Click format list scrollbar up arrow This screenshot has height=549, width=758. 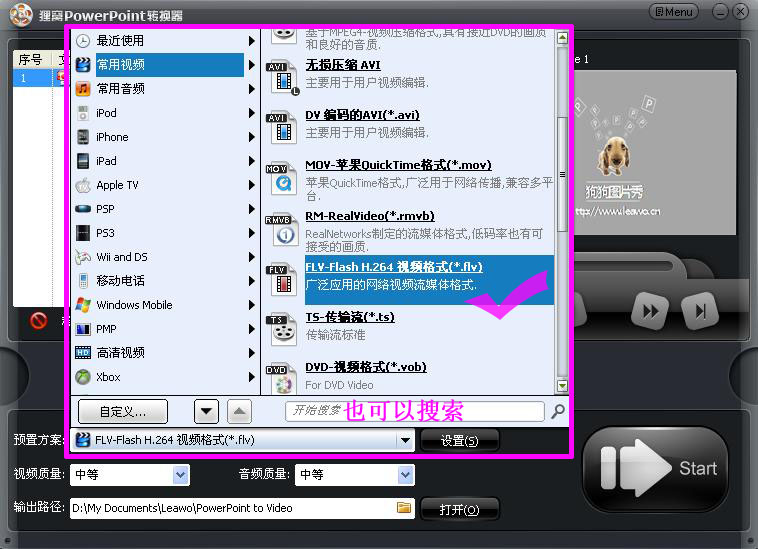pyautogui.click(x=562, y=38)
